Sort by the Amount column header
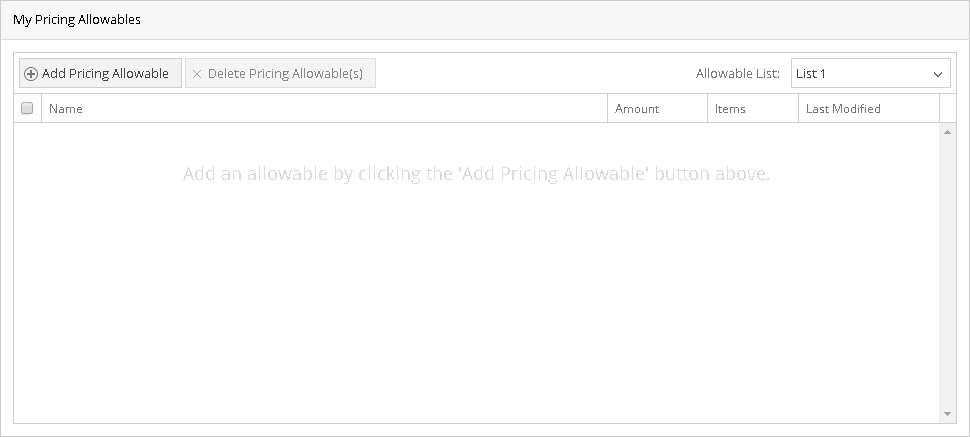 pyautogui.click(x=637, y=109)
